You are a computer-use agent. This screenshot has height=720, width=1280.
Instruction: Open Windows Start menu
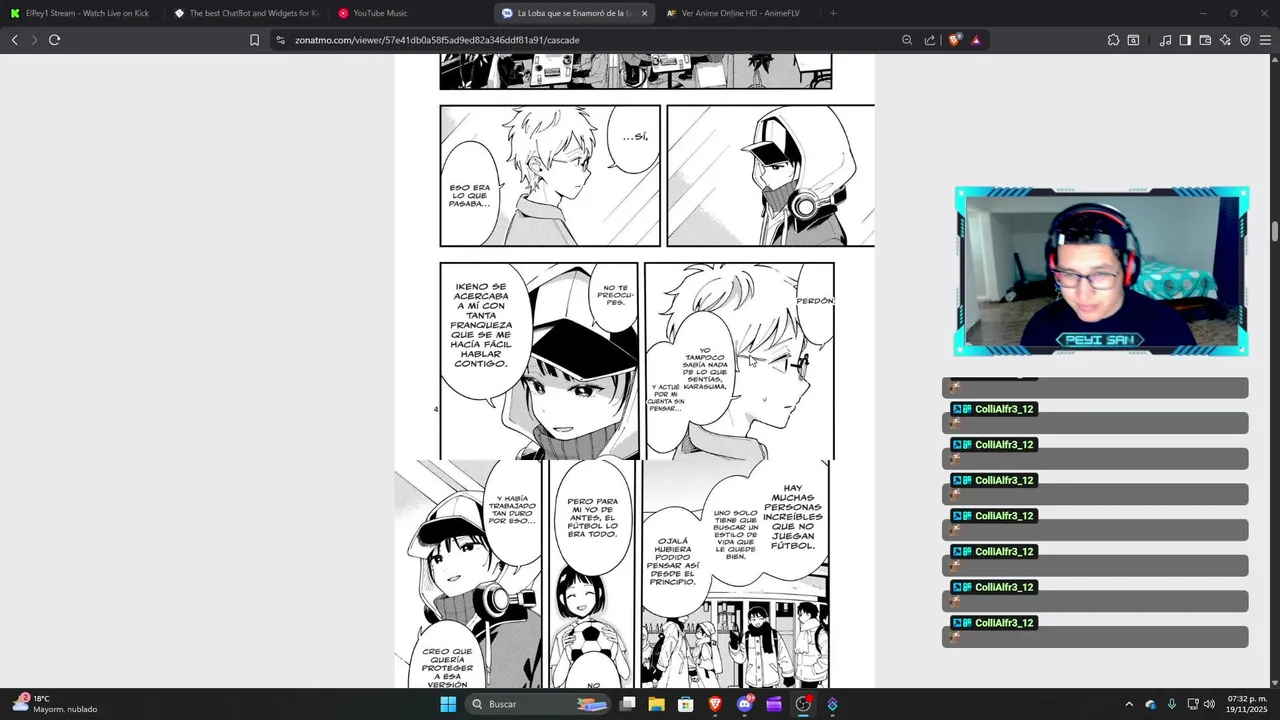[x=448, y=704]
